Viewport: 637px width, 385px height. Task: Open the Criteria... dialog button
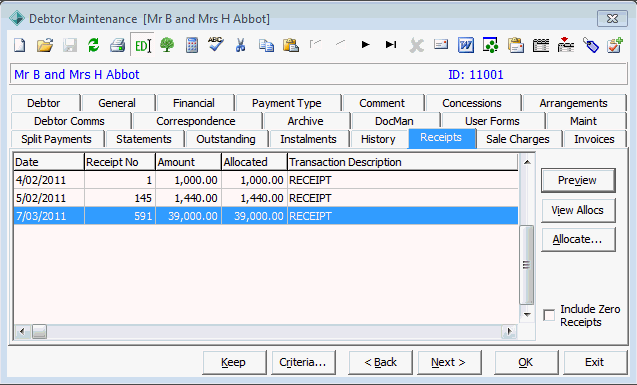point(303,362)
